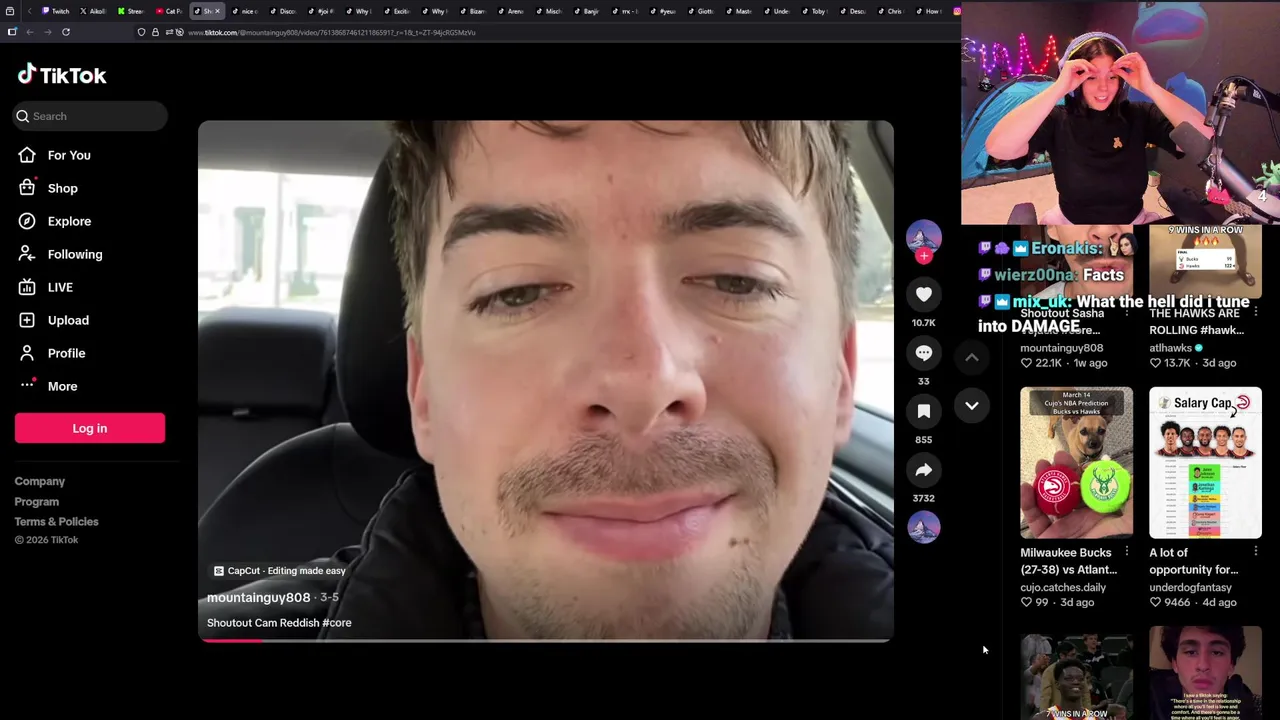Screen dimensions: 1280x720
Task: Open the three-dot menu on Milwaukee Bucks card
Action: tap(1126, 552)
